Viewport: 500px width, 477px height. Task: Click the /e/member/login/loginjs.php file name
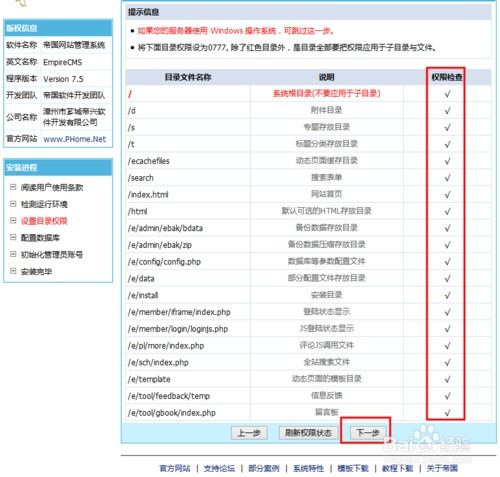click(x=178, y=329)
